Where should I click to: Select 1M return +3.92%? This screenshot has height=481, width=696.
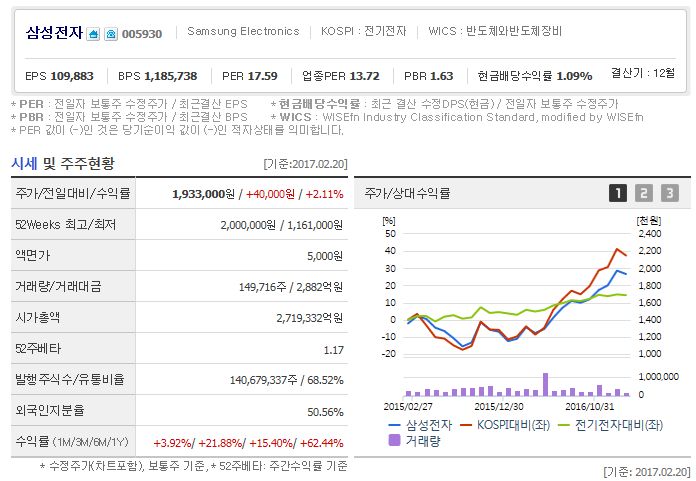[x=173, y=443]
